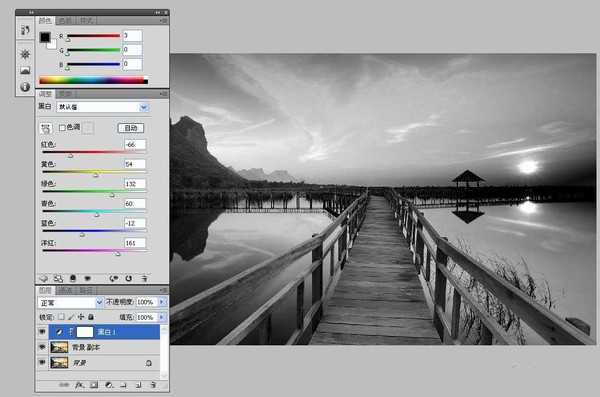The height and width of the screenshot is (397, 600).
Task: Select the 调整 adjustments panel tab
Action: (x=46, y=94)
